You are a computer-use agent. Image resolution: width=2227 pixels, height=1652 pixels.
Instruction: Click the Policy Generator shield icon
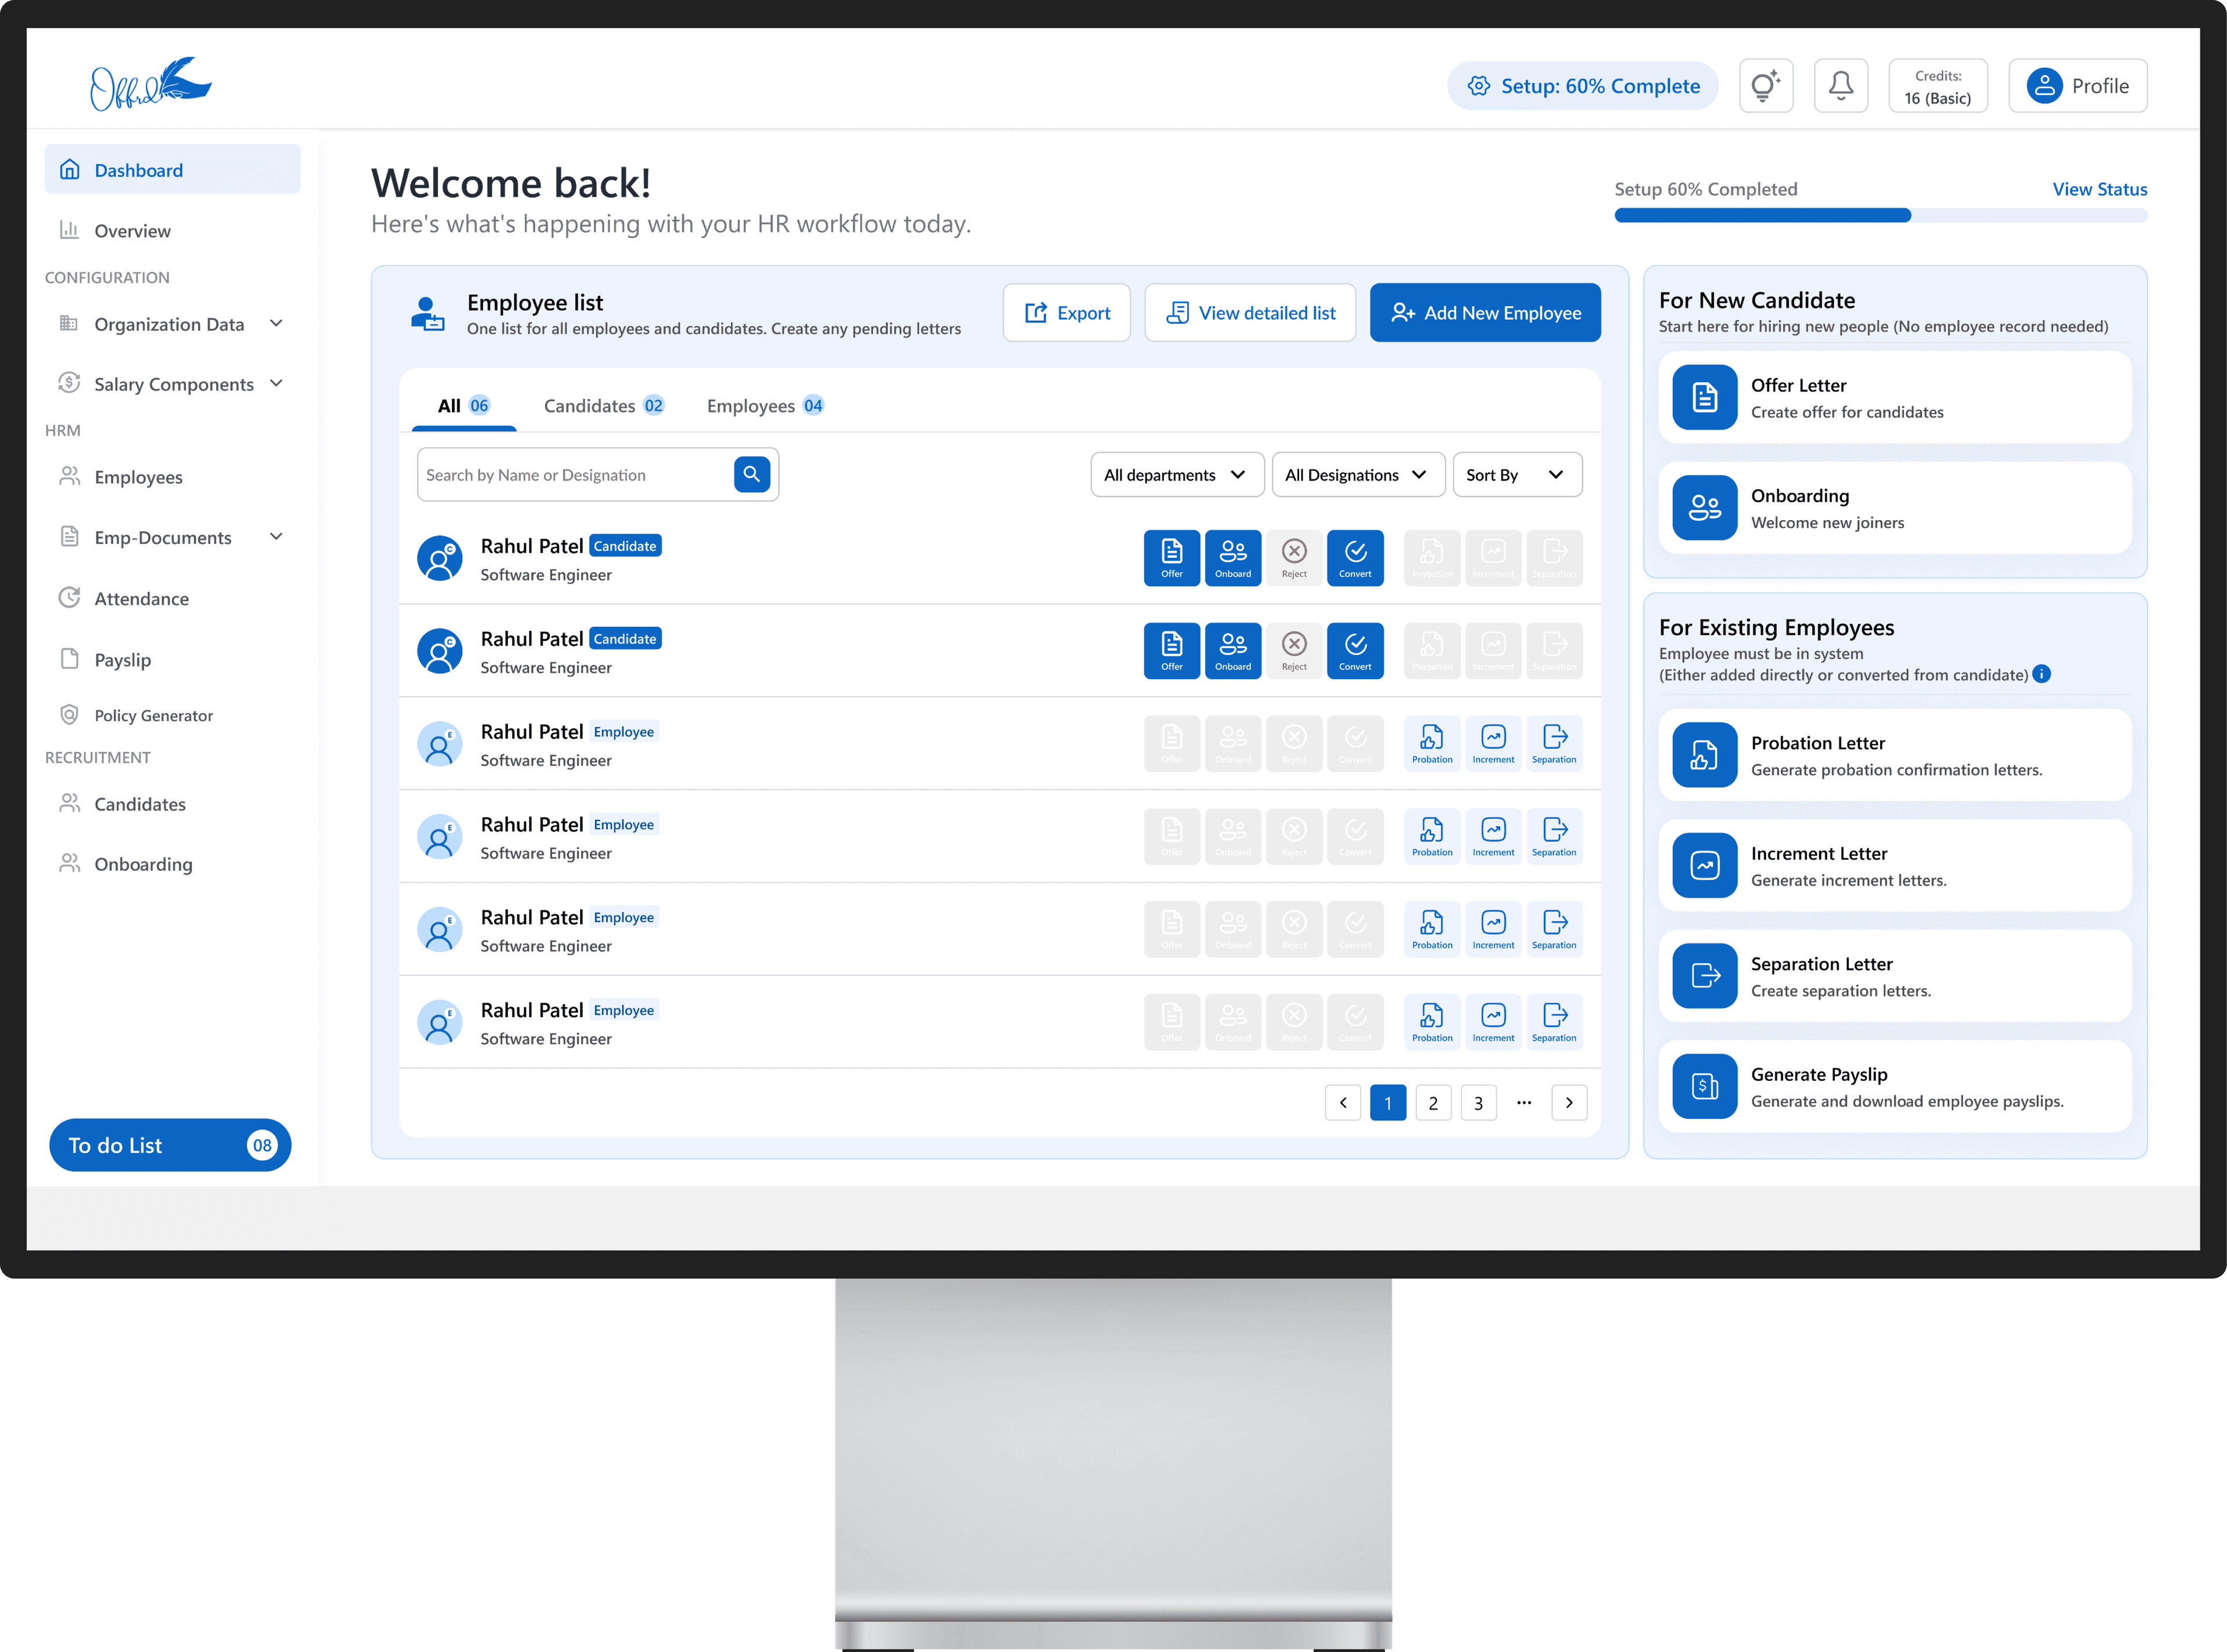[69, 715]
